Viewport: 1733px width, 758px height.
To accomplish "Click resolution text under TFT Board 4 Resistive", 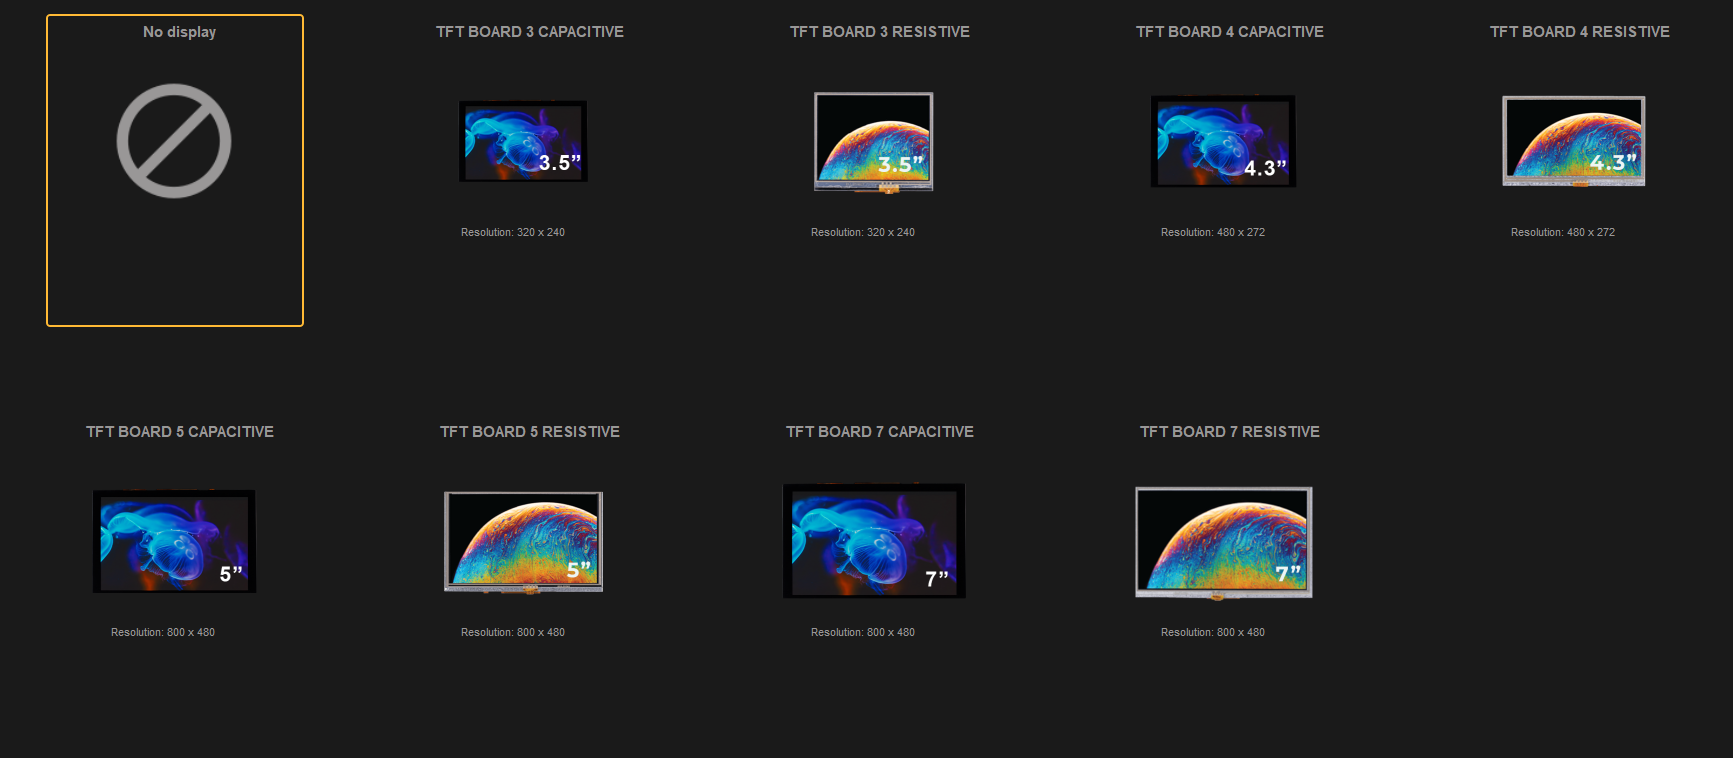I will [x=1563, y=232].
